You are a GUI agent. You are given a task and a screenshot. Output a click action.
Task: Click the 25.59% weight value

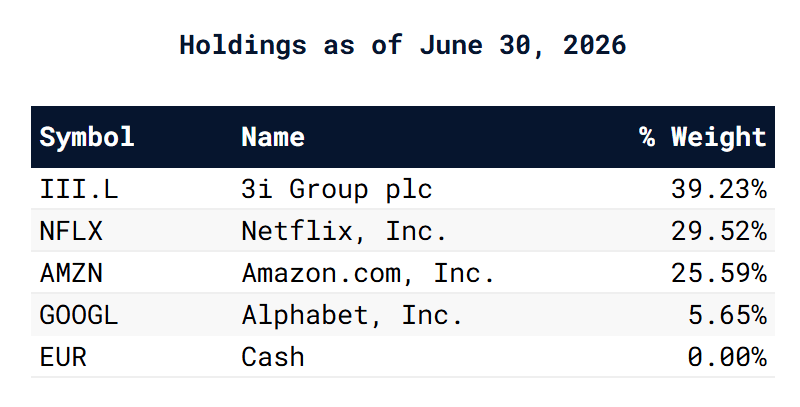tap(719, 273)
